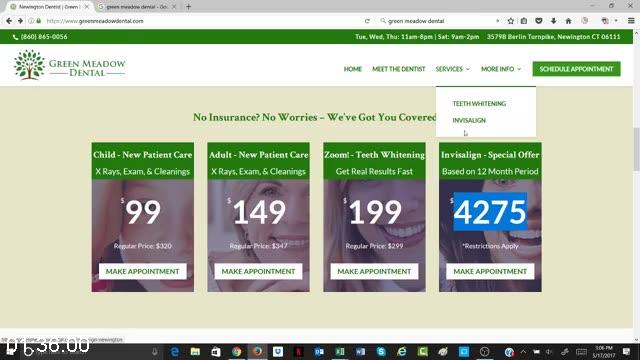Viewport: 640px width, 360px height.
Task: Click the address bar URL field
Action: (200, 21)
